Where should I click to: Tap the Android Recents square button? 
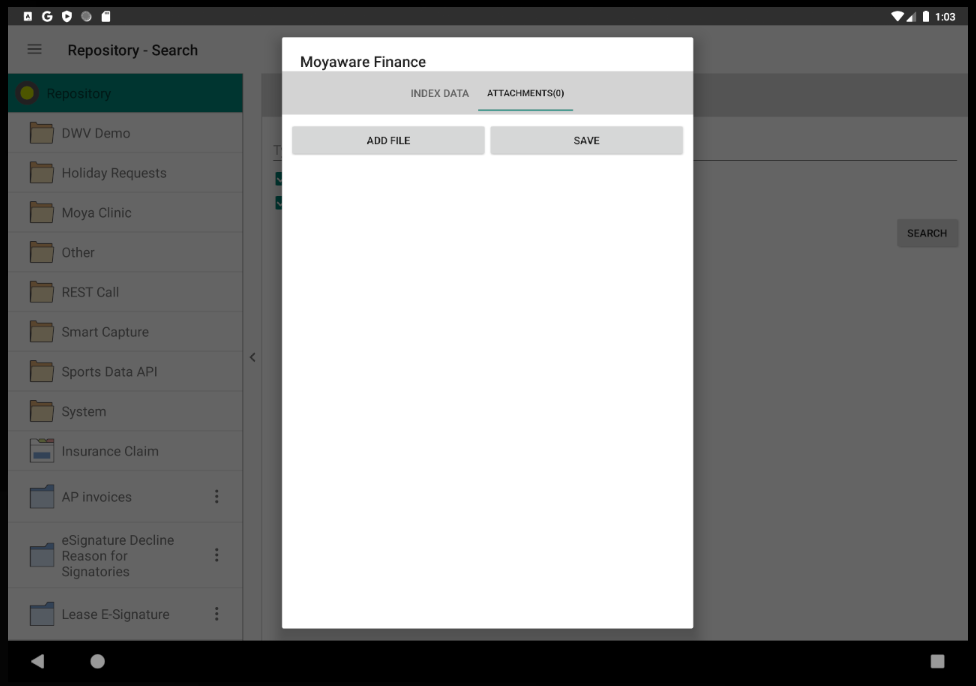(937, 661)
